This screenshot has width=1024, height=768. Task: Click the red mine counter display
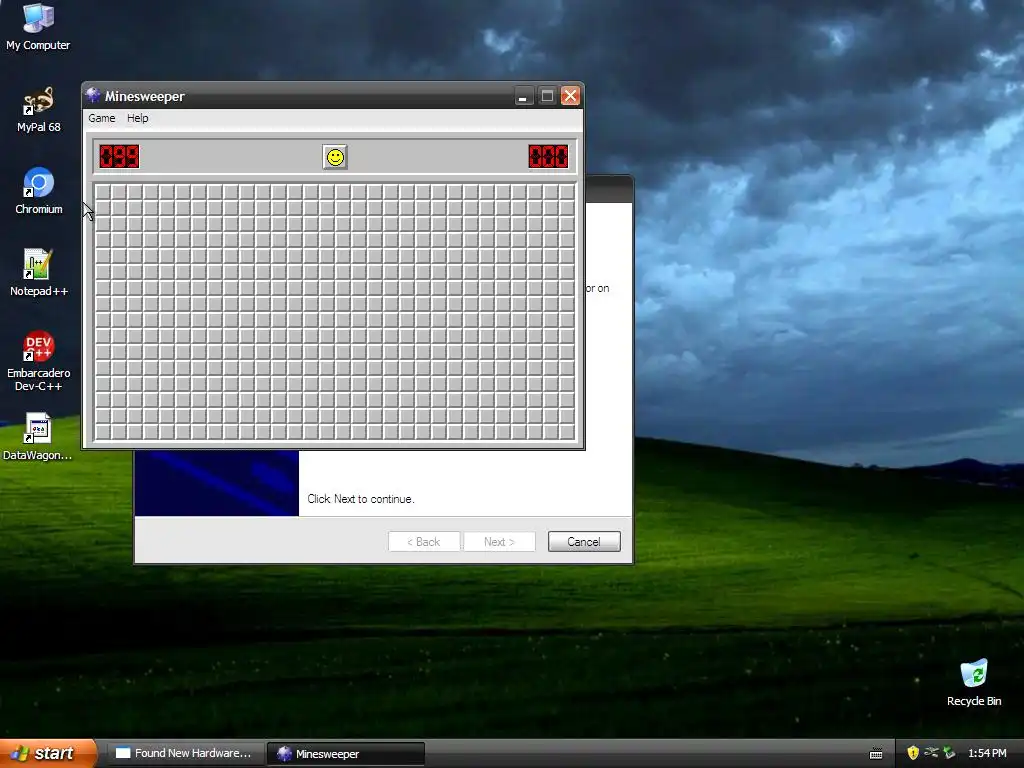pyautogui.click(x=120, y=157)
